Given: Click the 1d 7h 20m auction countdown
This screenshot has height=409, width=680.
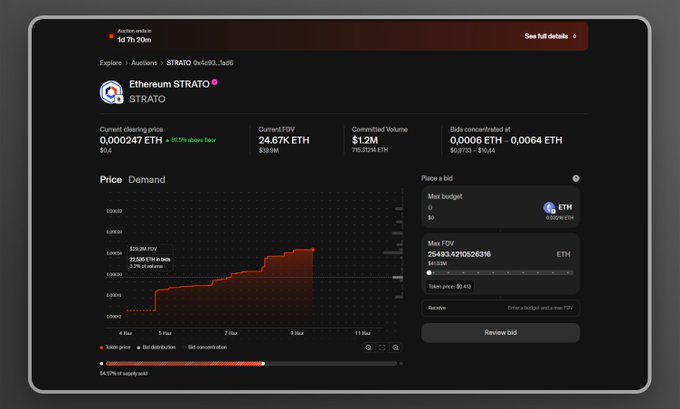Looking at the screenshot, I should coord(134,39).
